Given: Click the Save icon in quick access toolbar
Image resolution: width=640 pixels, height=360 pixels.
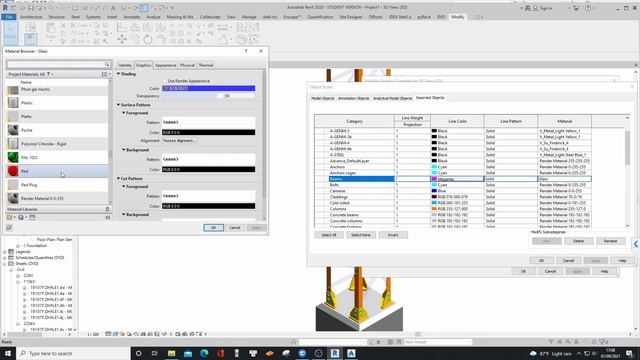Looking at the screenshot, I should click(31, 8).
